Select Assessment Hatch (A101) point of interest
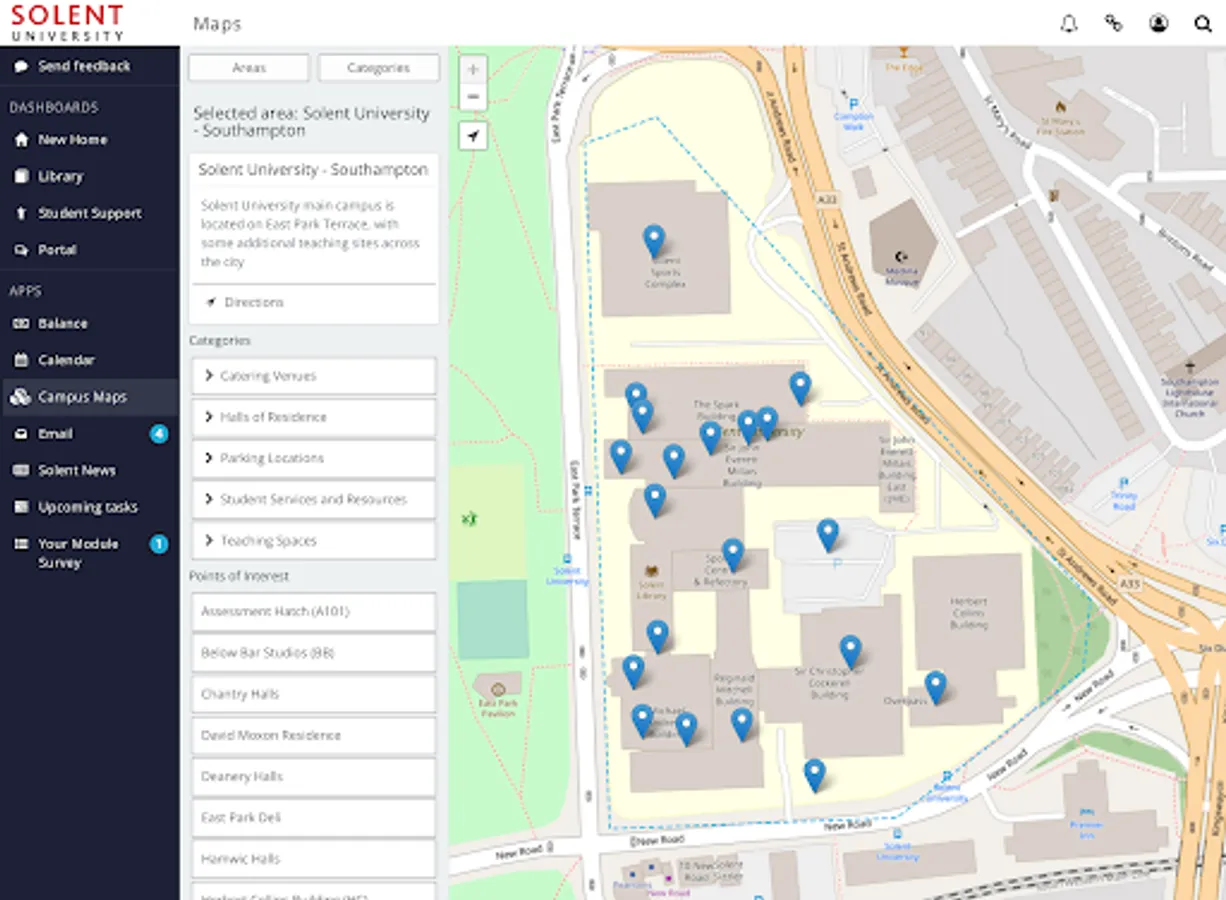This screenshot has height=900, width=1226. [x=314, y=611]
